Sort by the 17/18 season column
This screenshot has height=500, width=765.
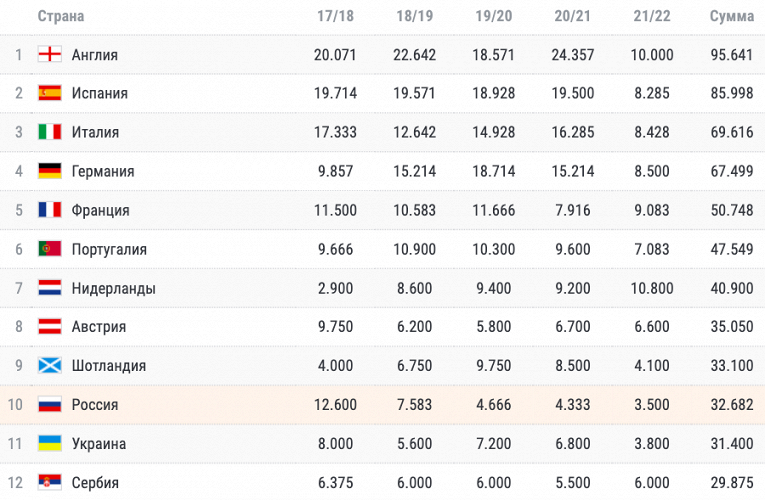pyautogui.click(x=335, y=16)
